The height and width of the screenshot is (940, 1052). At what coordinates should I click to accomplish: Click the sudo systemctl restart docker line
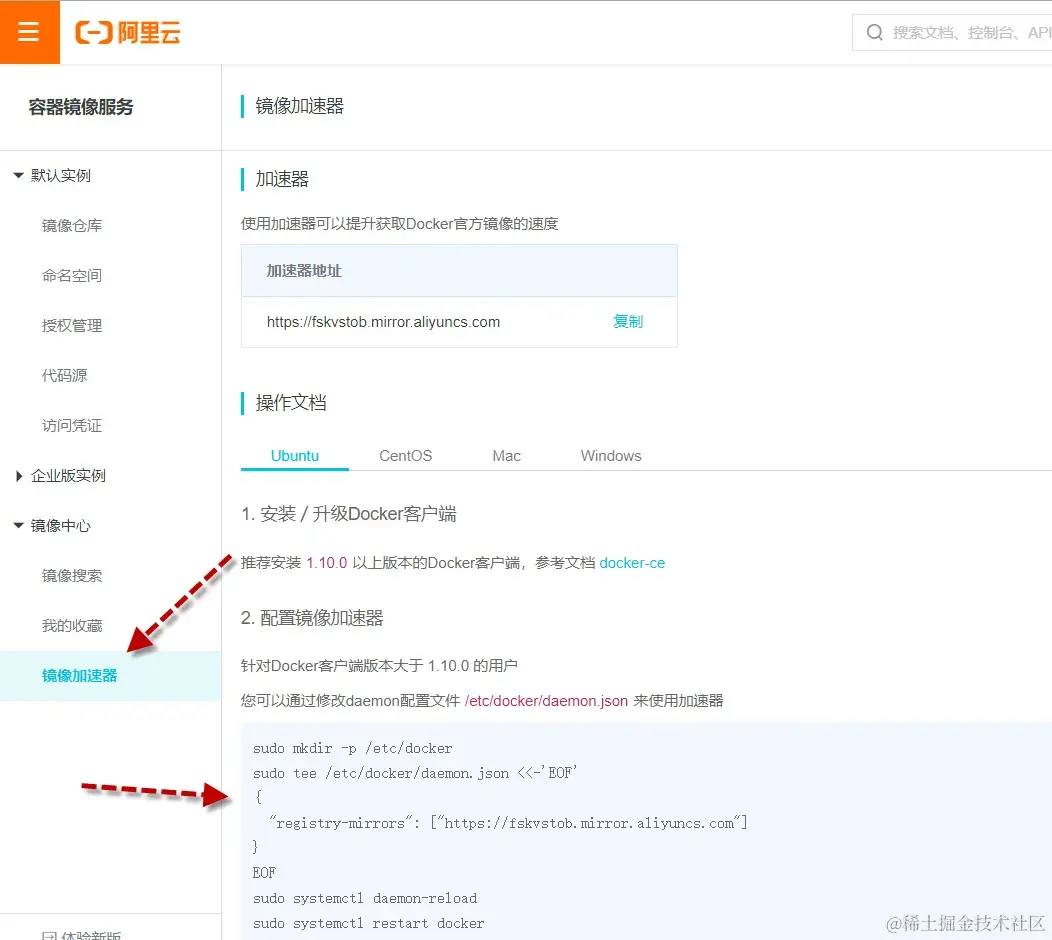coord(368,923)
